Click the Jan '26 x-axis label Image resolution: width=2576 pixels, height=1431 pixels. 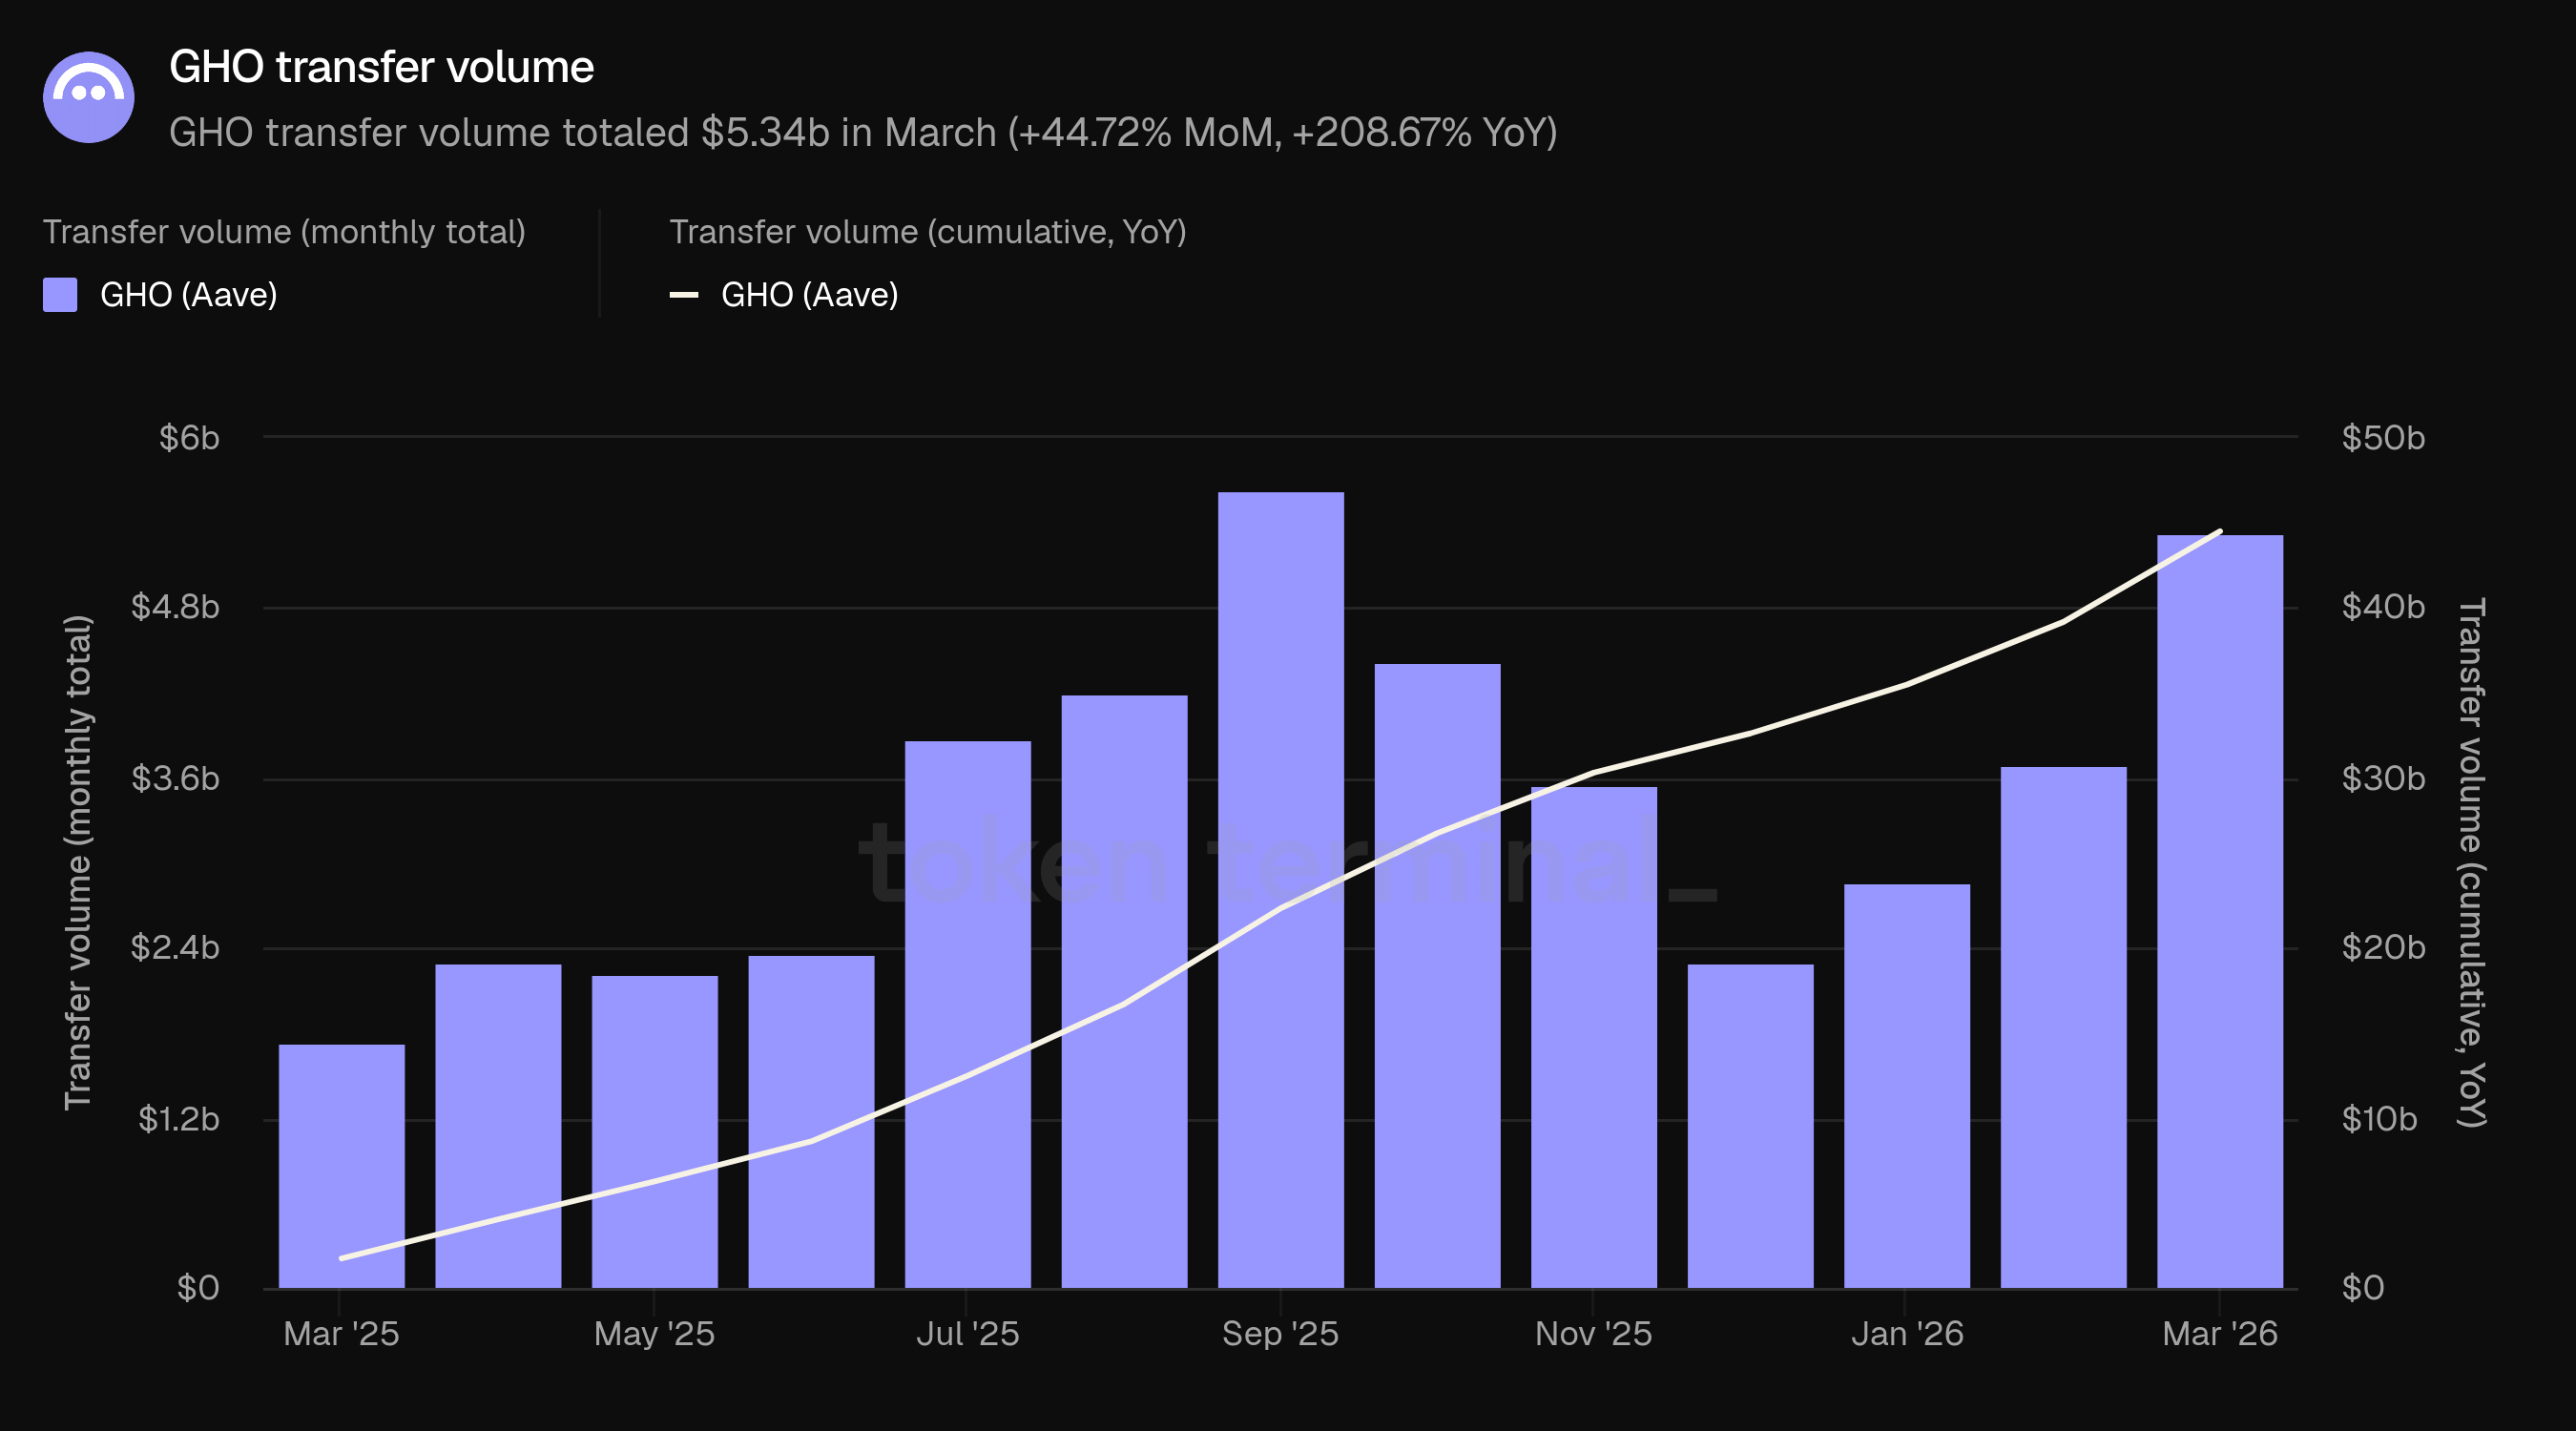(1906, 1333)
